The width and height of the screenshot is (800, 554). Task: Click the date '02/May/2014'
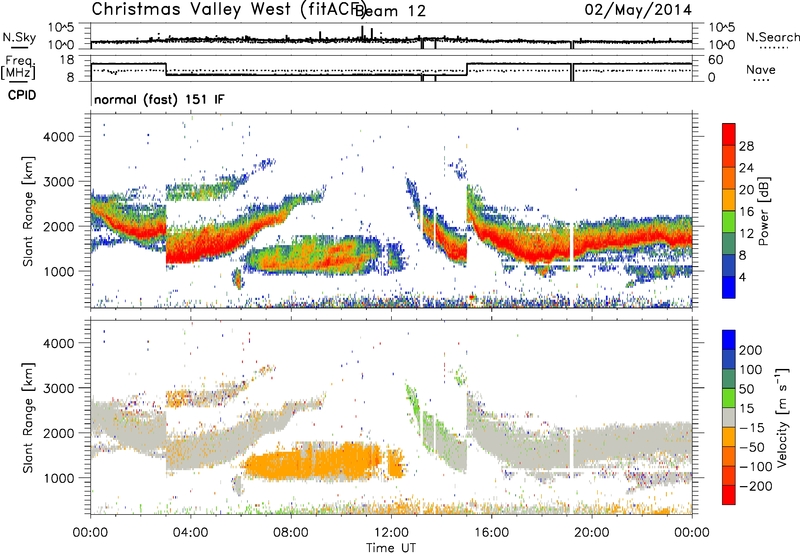coord(638,10)
